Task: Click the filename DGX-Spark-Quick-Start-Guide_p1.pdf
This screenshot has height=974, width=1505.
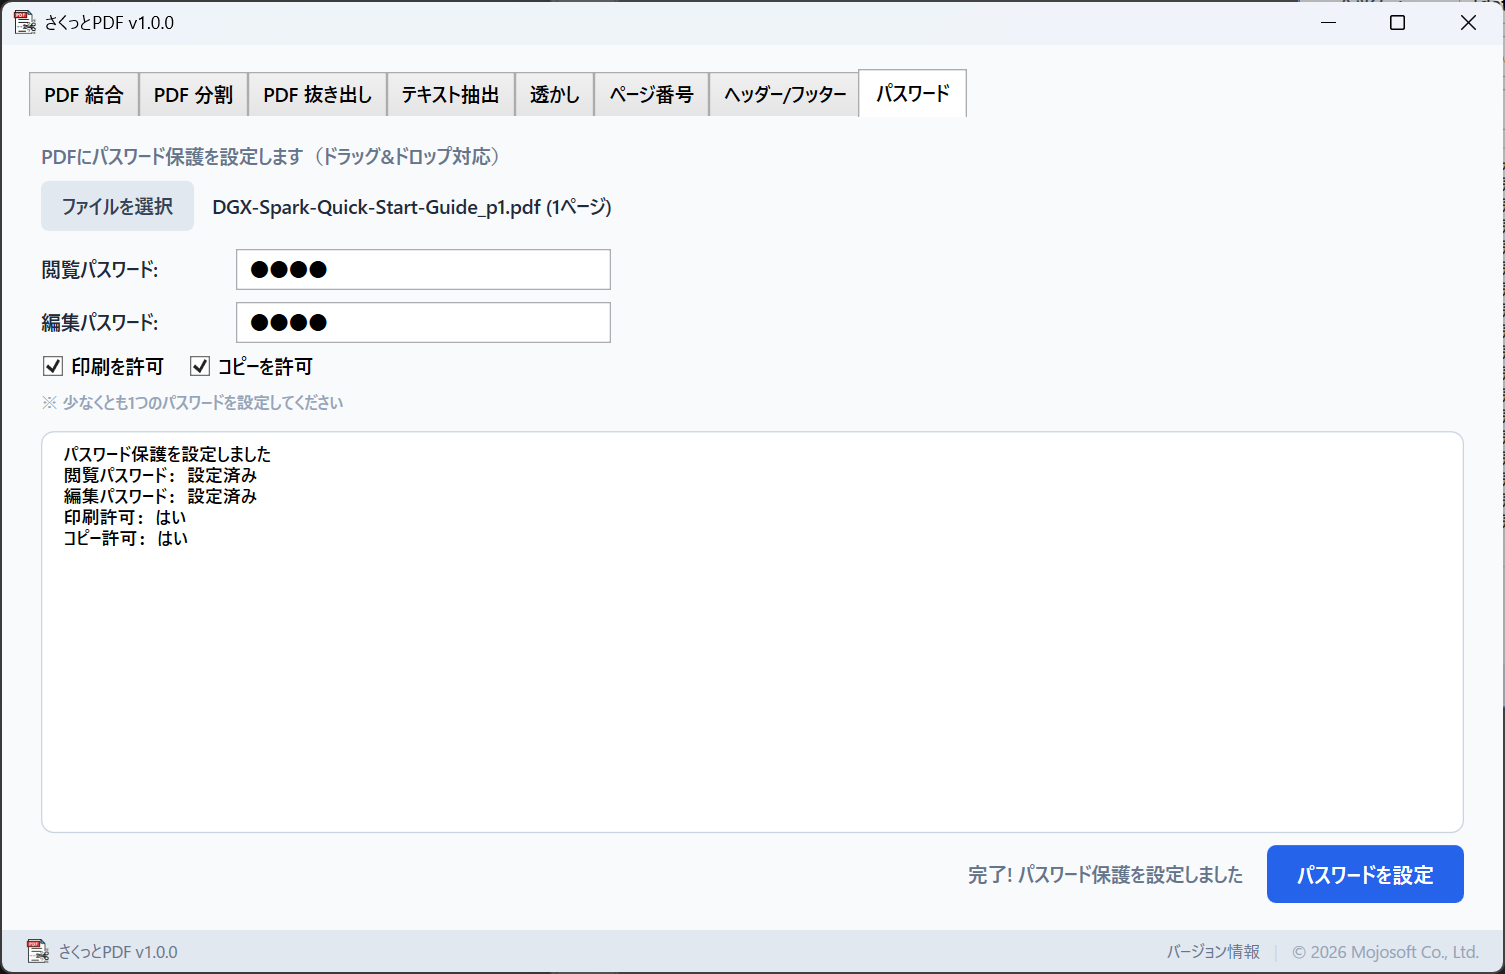Action: pyautogui.click(x=411, y=207)
